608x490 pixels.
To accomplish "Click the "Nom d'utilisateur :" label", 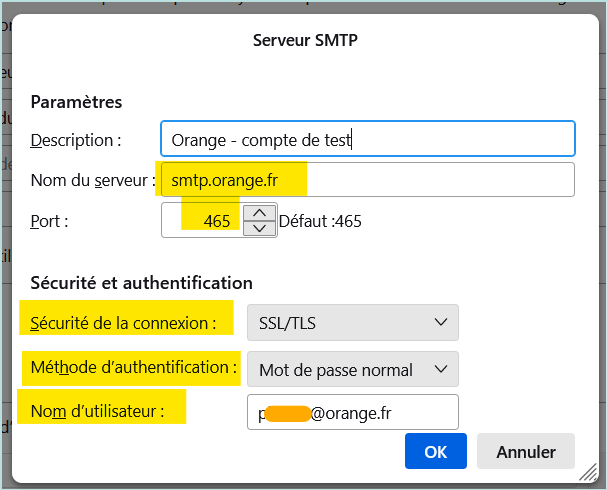I will pos(97,410).
